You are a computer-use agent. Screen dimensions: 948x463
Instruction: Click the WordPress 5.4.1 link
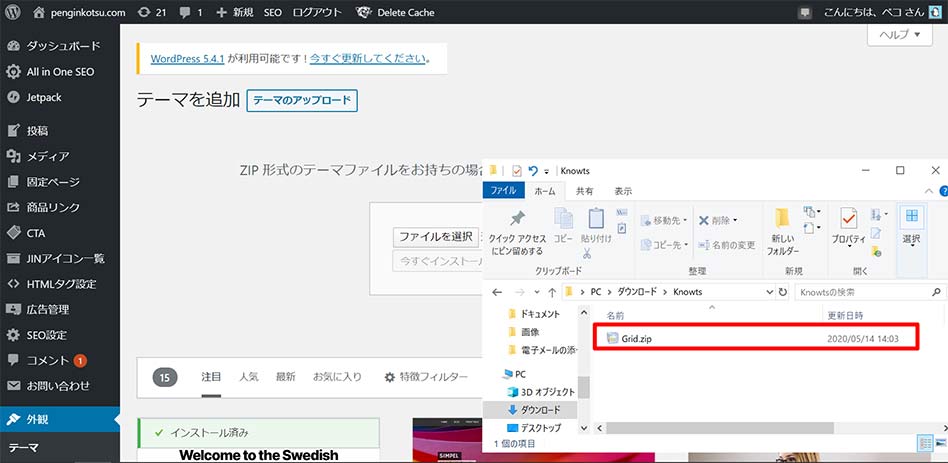click(x=187, y=59)
